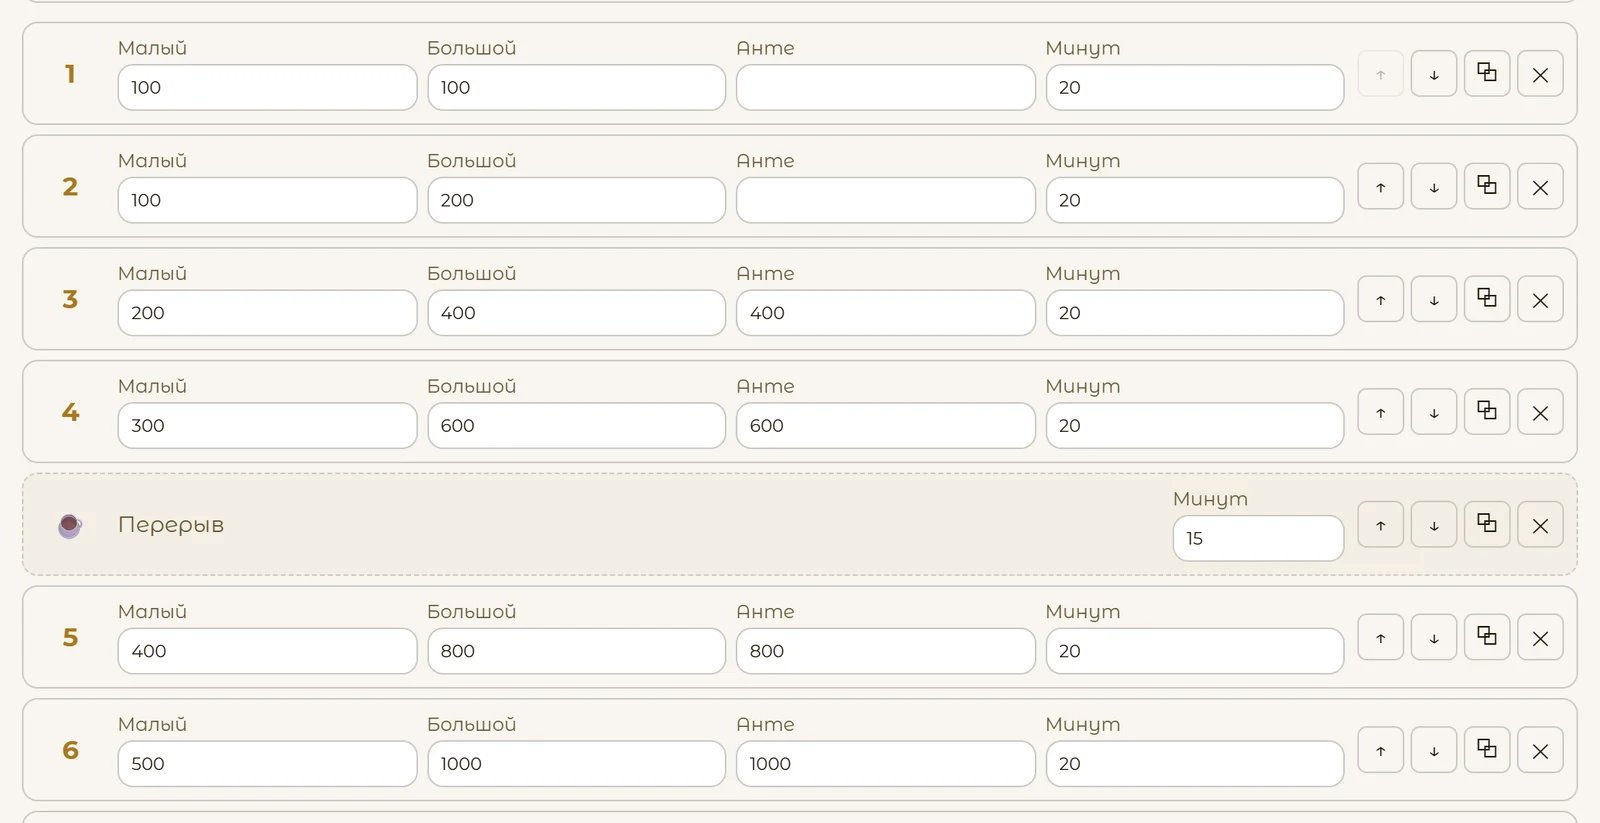
Task: Remove level 6 row
Action: coord(1540,751)
